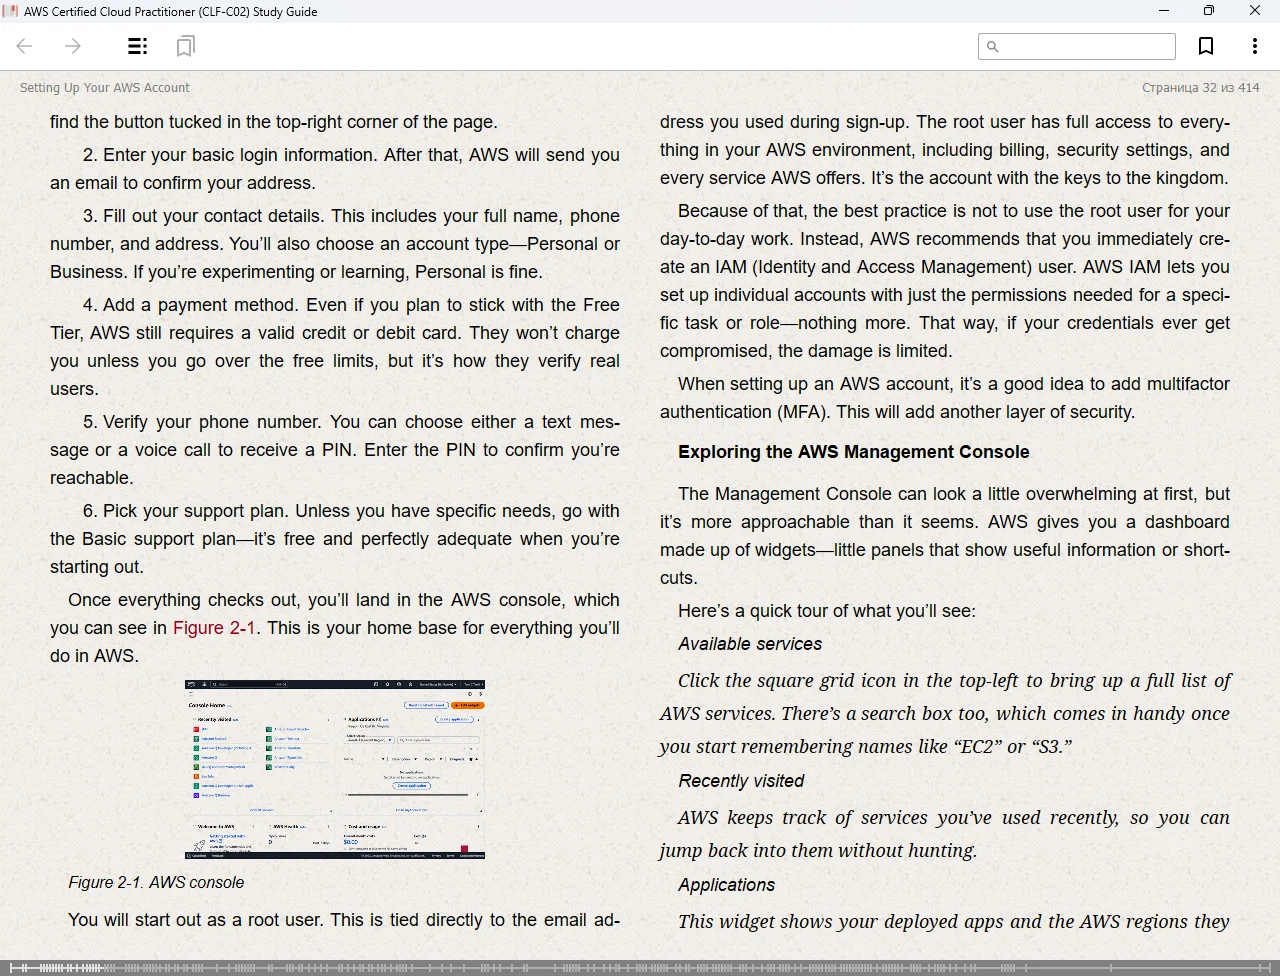
Task: Click the heading Exploring the AWS Management Console
Action: pos(853,452)
